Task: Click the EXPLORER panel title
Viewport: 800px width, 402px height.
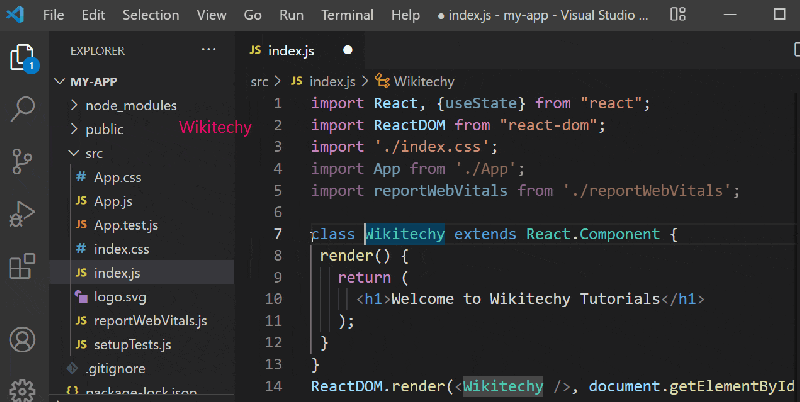Action: click(97, 51)
